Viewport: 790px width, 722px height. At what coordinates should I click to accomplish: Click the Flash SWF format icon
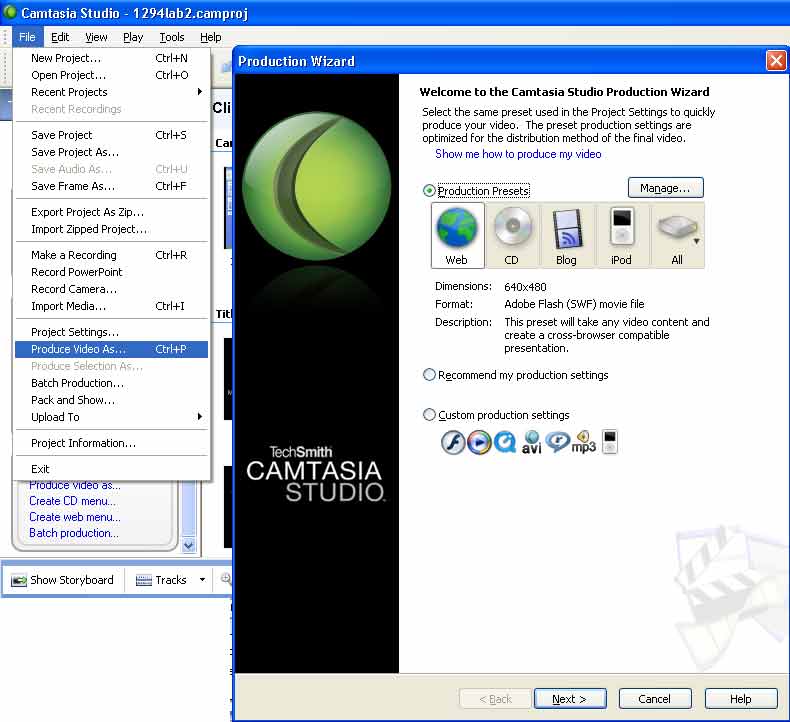(x=453, y=443)
